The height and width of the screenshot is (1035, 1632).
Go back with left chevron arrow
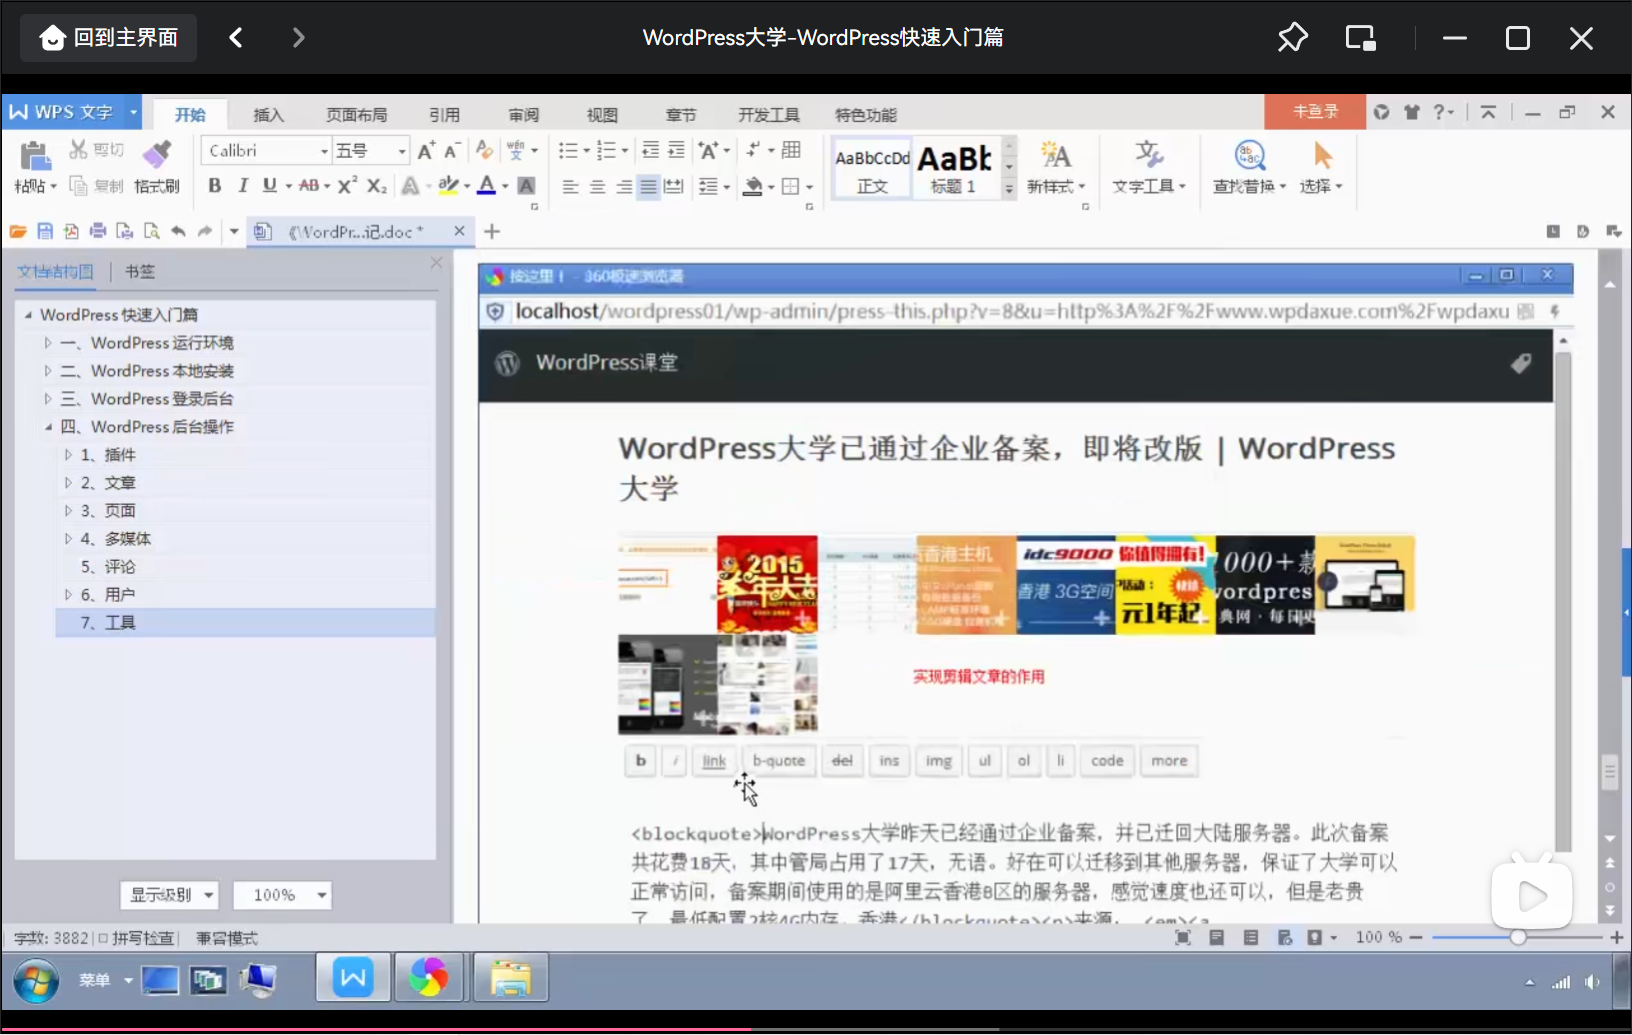point(236,38)
